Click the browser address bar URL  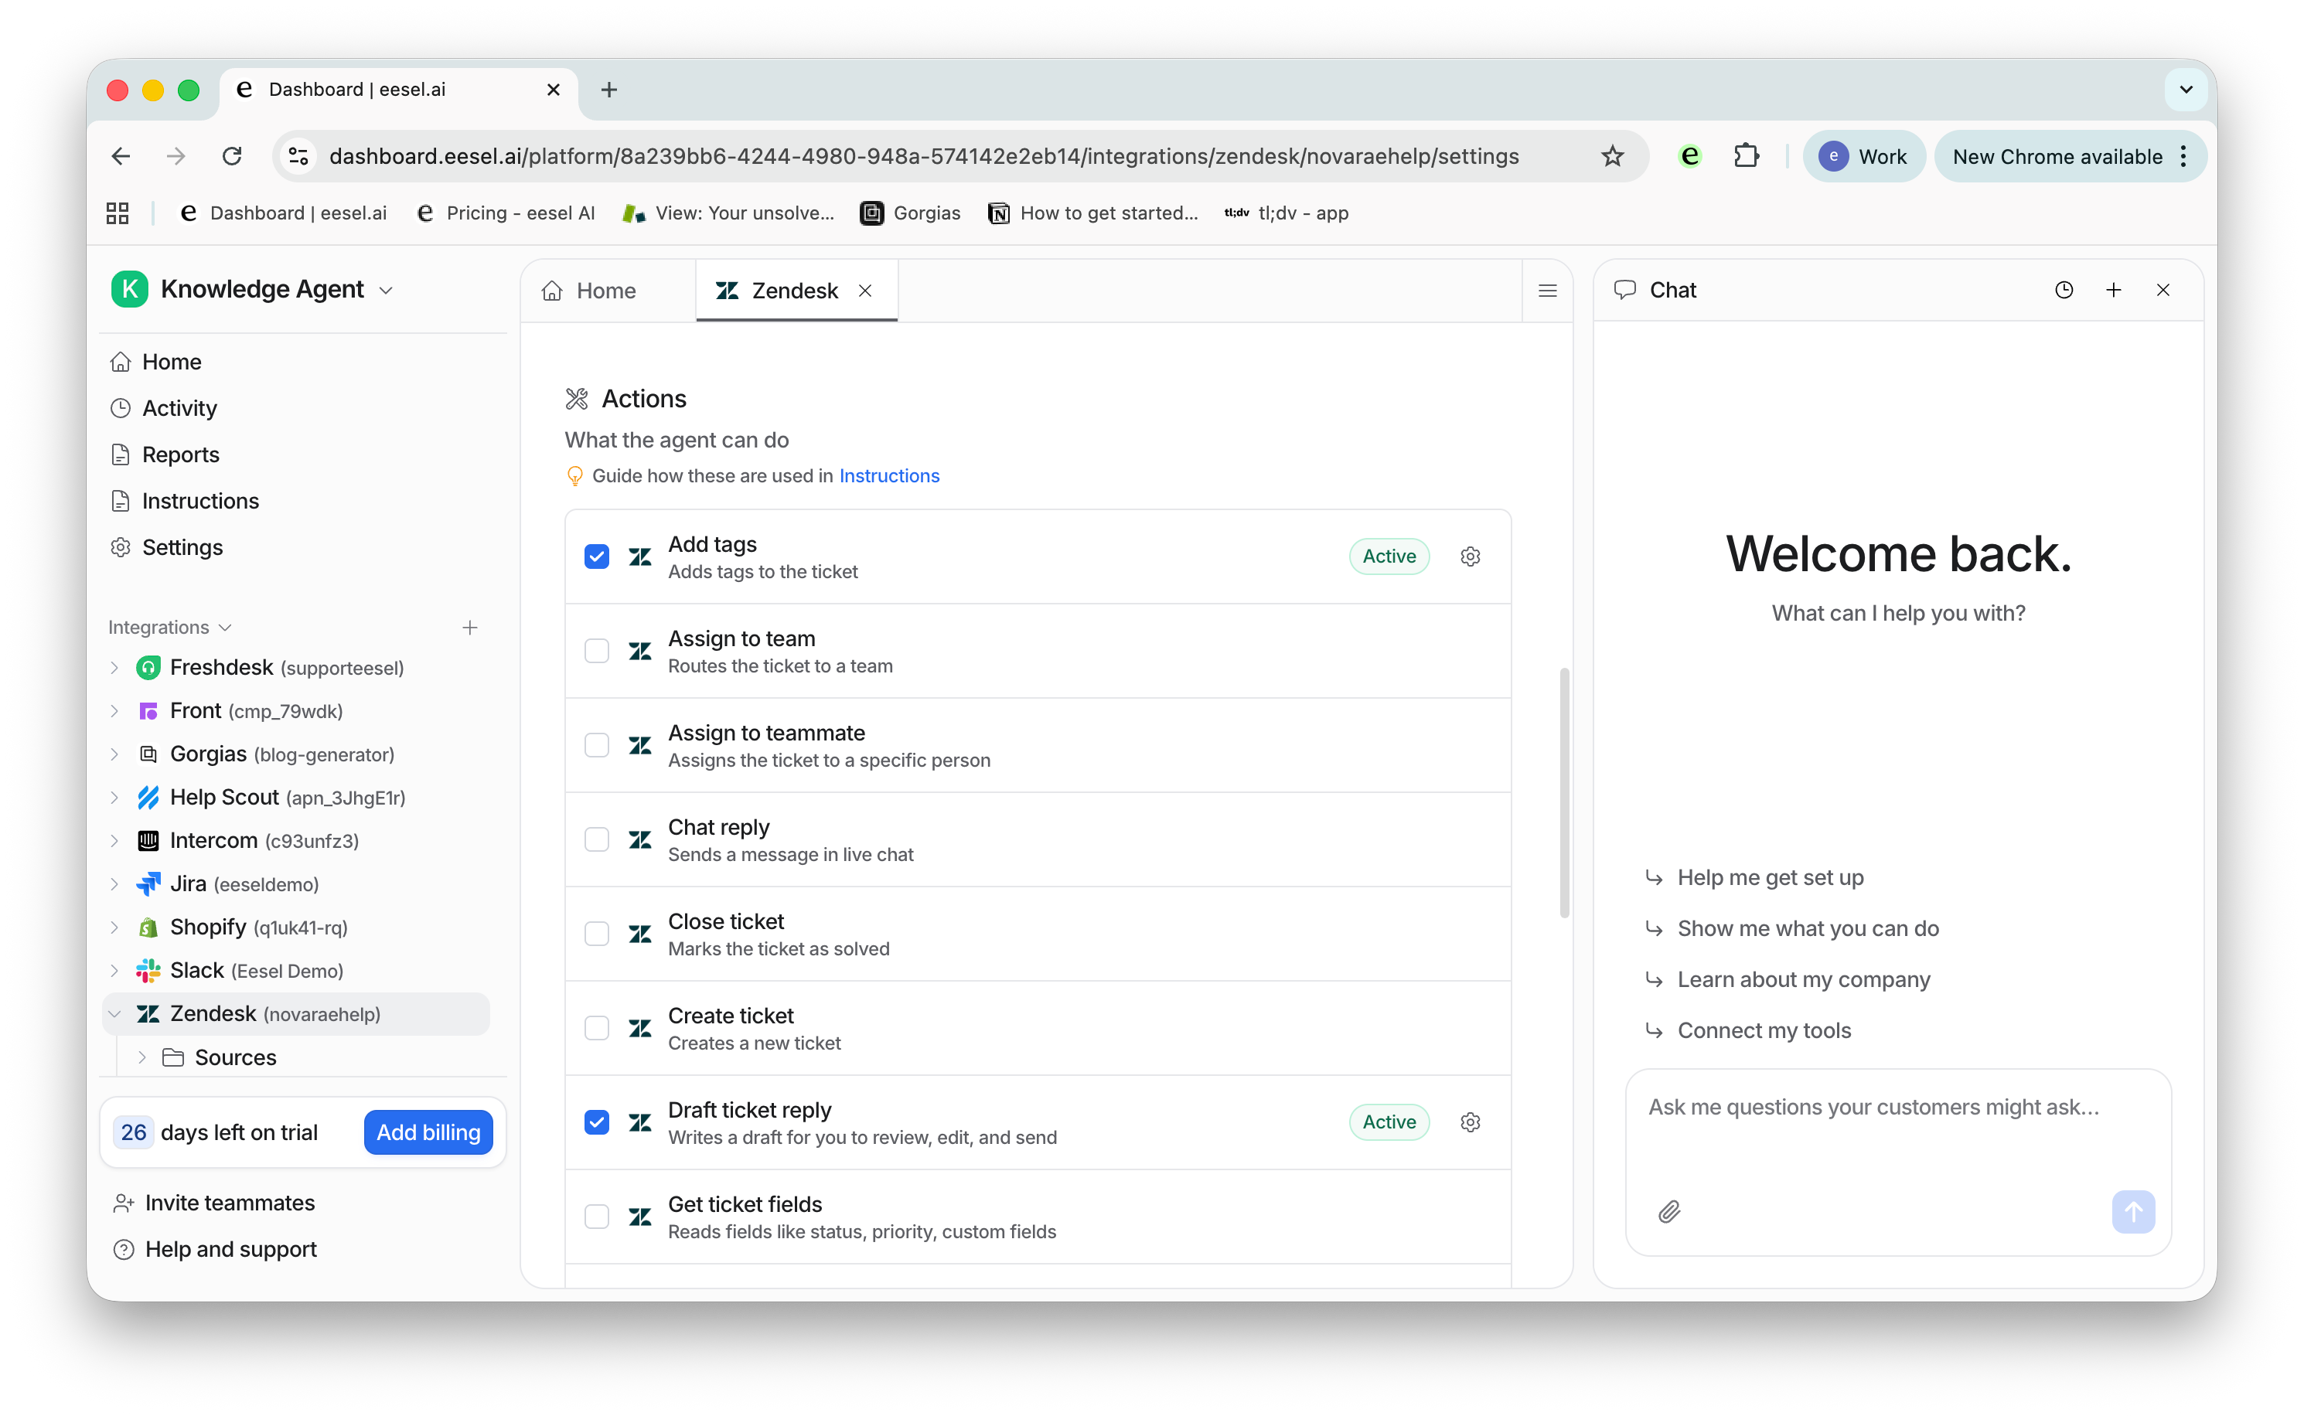click(x=923, y=156)
